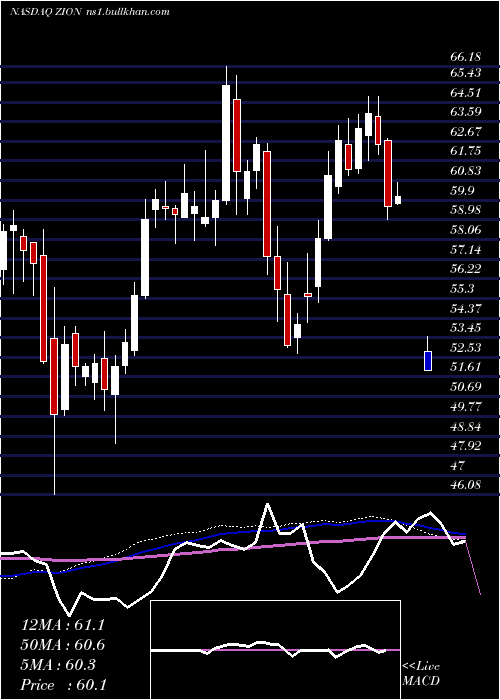Click the 57.14 price axis label
500x700 pixels.
pyautogui.click(x=465, y=249)
